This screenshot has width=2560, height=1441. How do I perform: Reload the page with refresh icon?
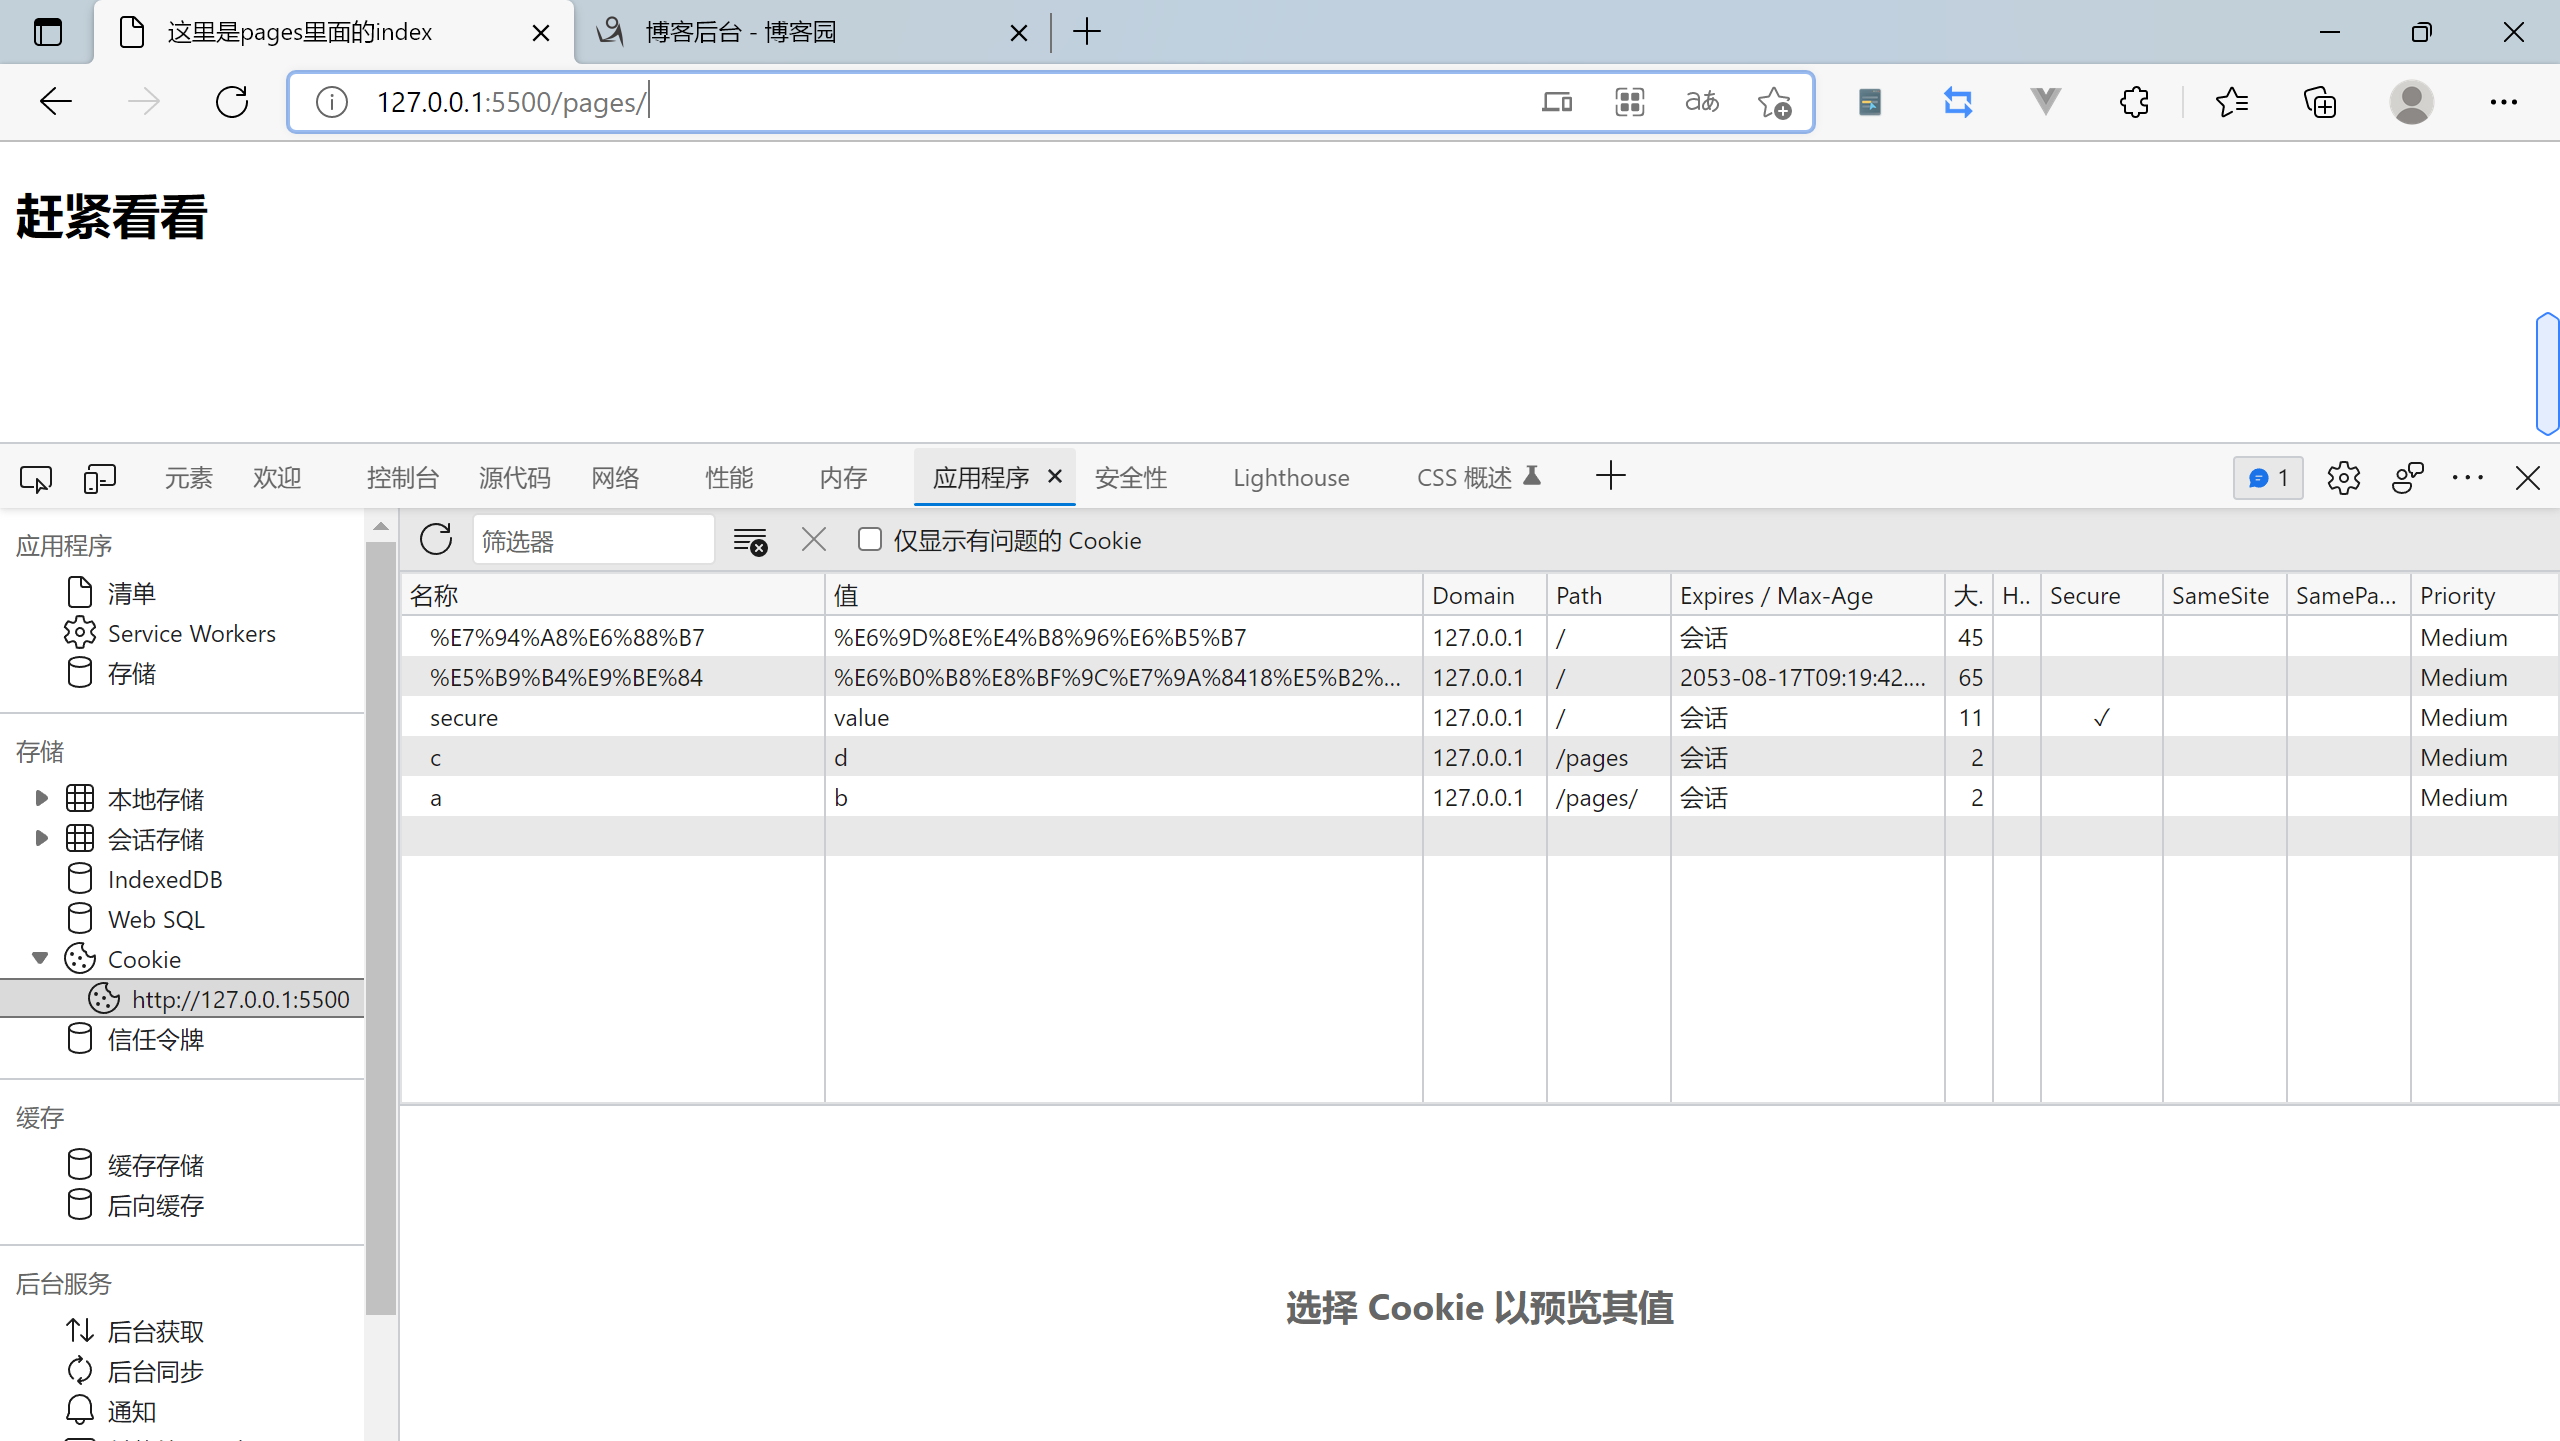(232, 101)
